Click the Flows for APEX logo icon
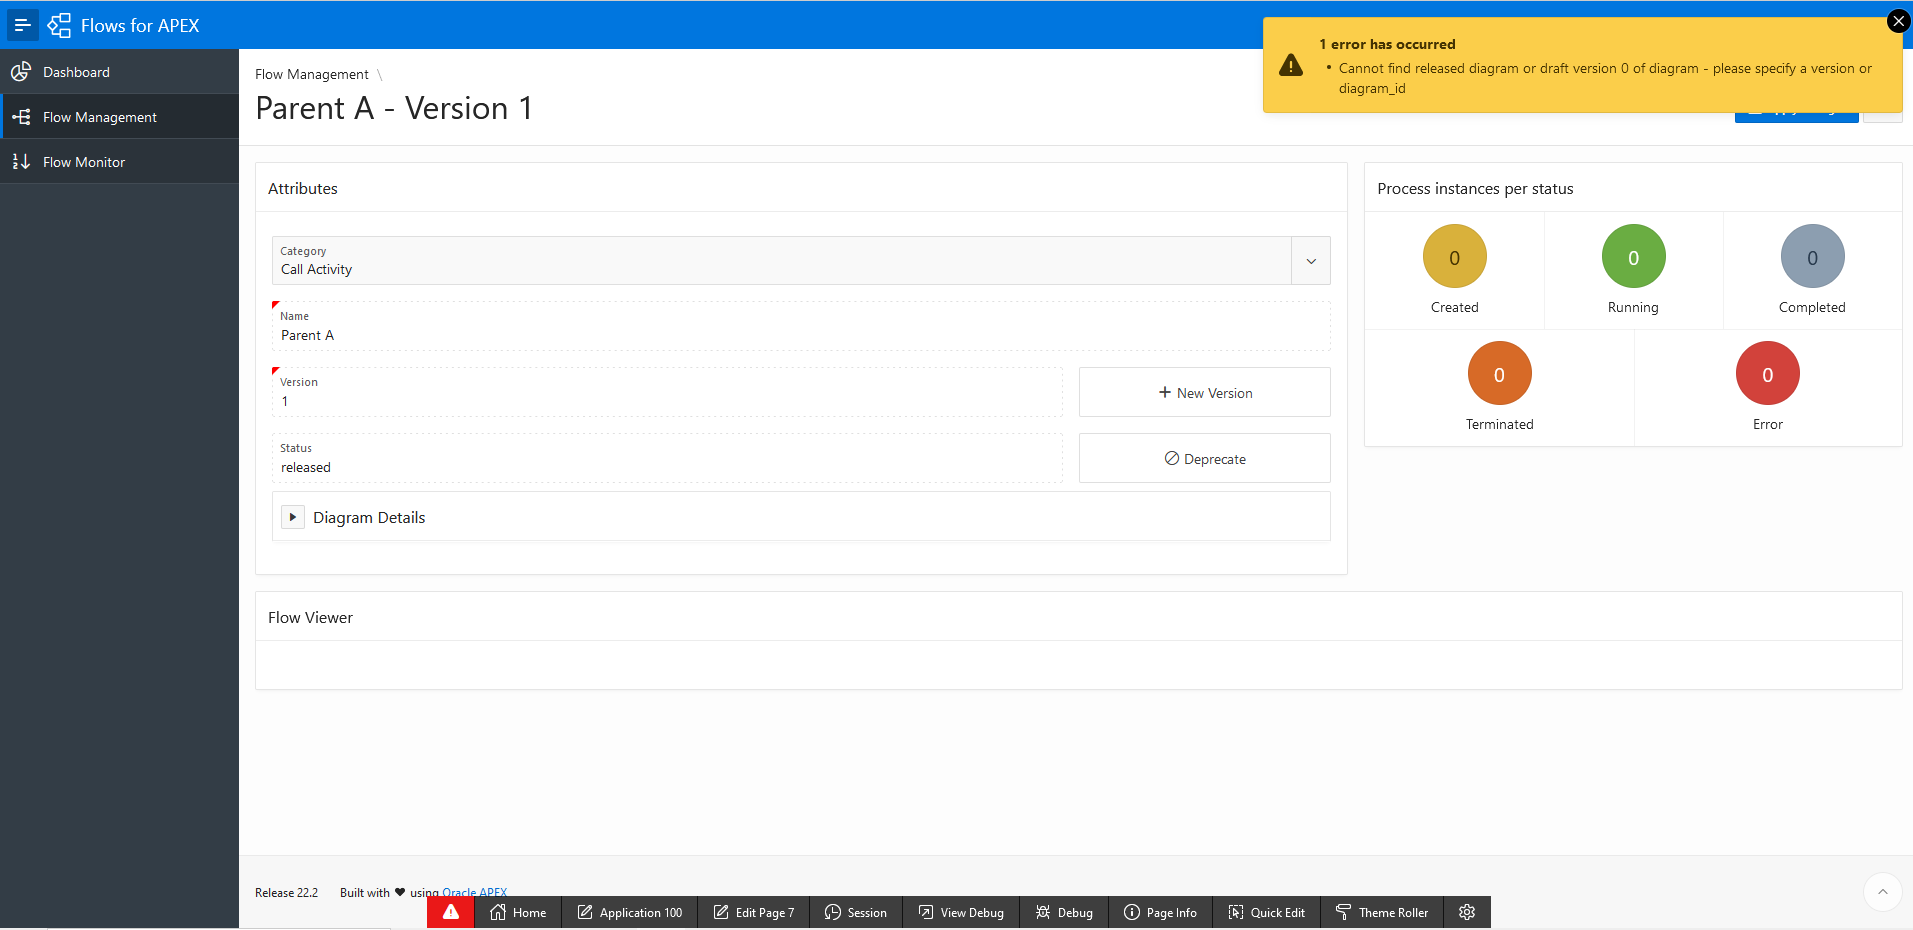Viewport: 1913px width, 930px height. point(59,25)
